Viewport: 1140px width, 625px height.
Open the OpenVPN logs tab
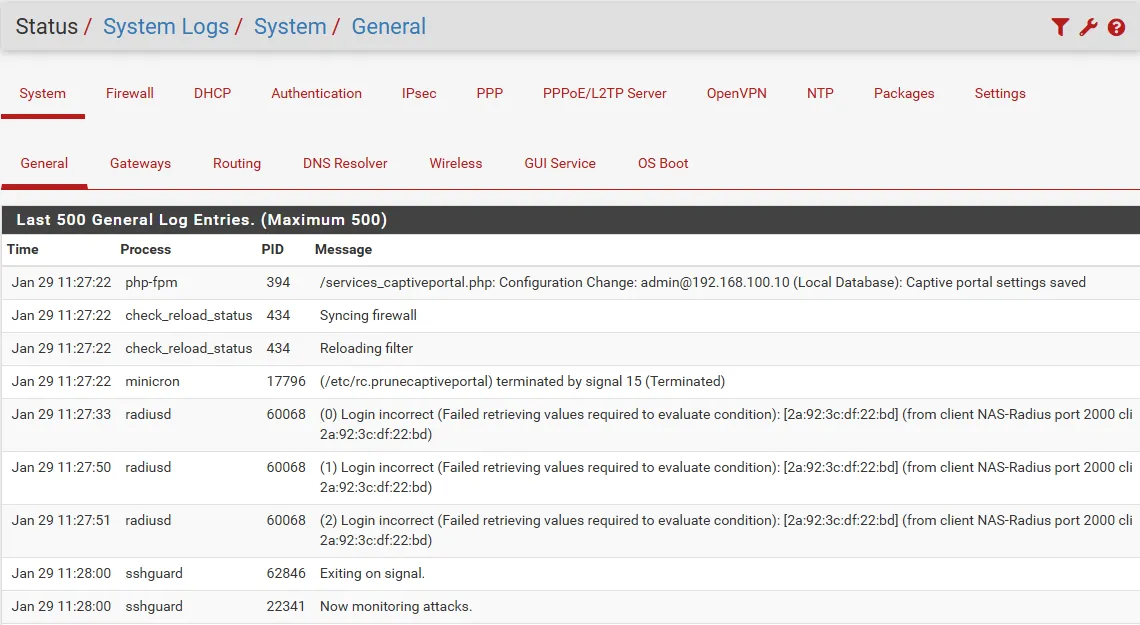(x=736, y=93)
